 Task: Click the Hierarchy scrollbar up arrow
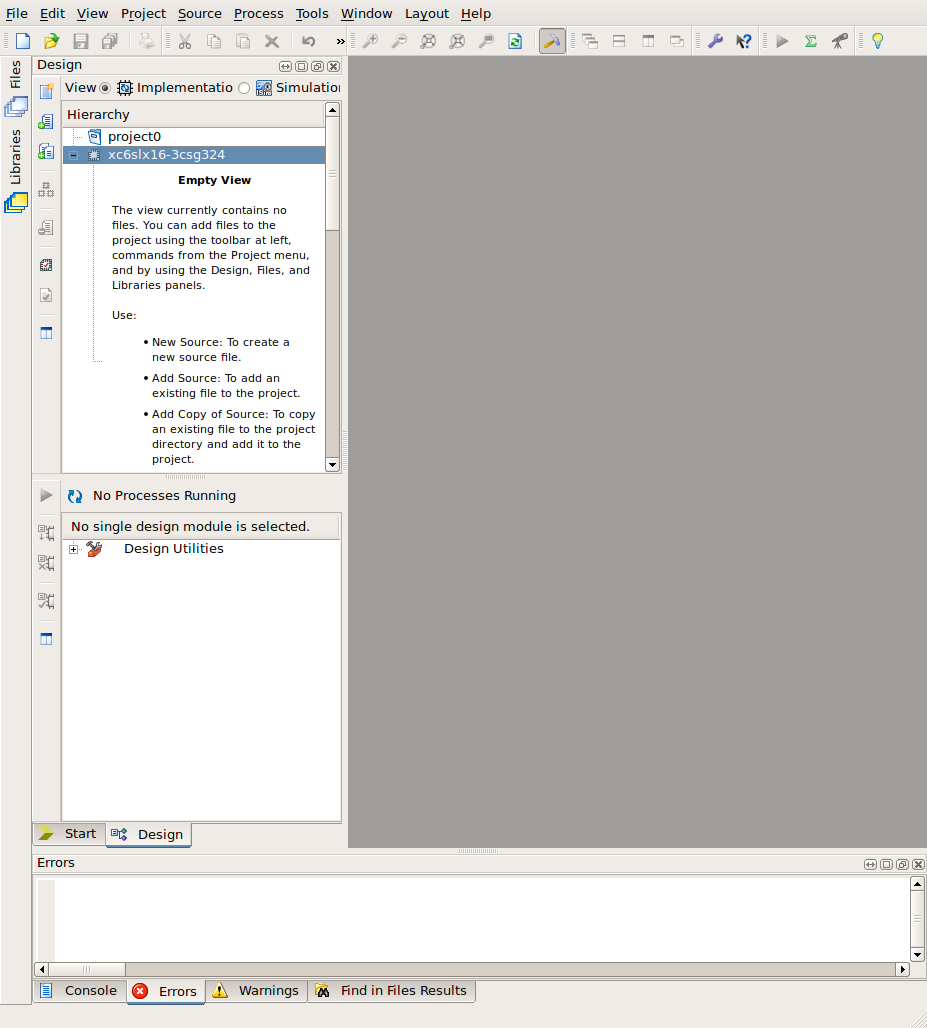(x=332, y=109)
